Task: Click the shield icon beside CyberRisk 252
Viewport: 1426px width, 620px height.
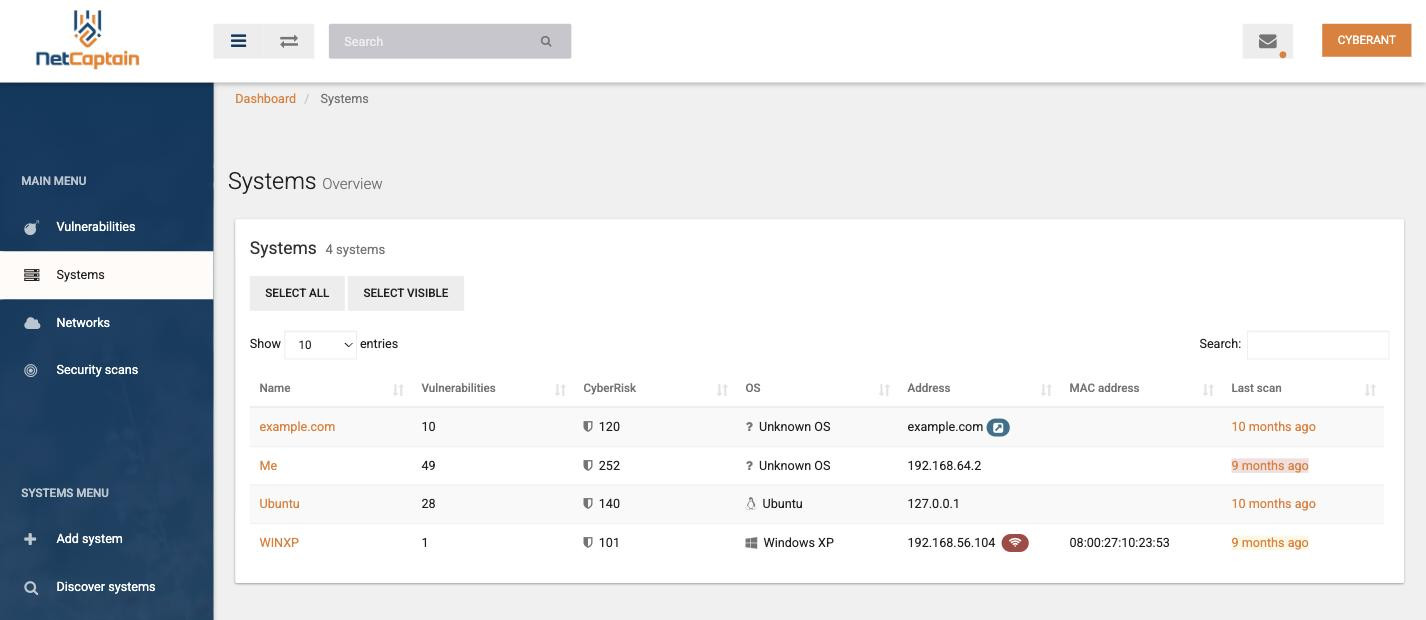Action: click(x=588, y=465)
